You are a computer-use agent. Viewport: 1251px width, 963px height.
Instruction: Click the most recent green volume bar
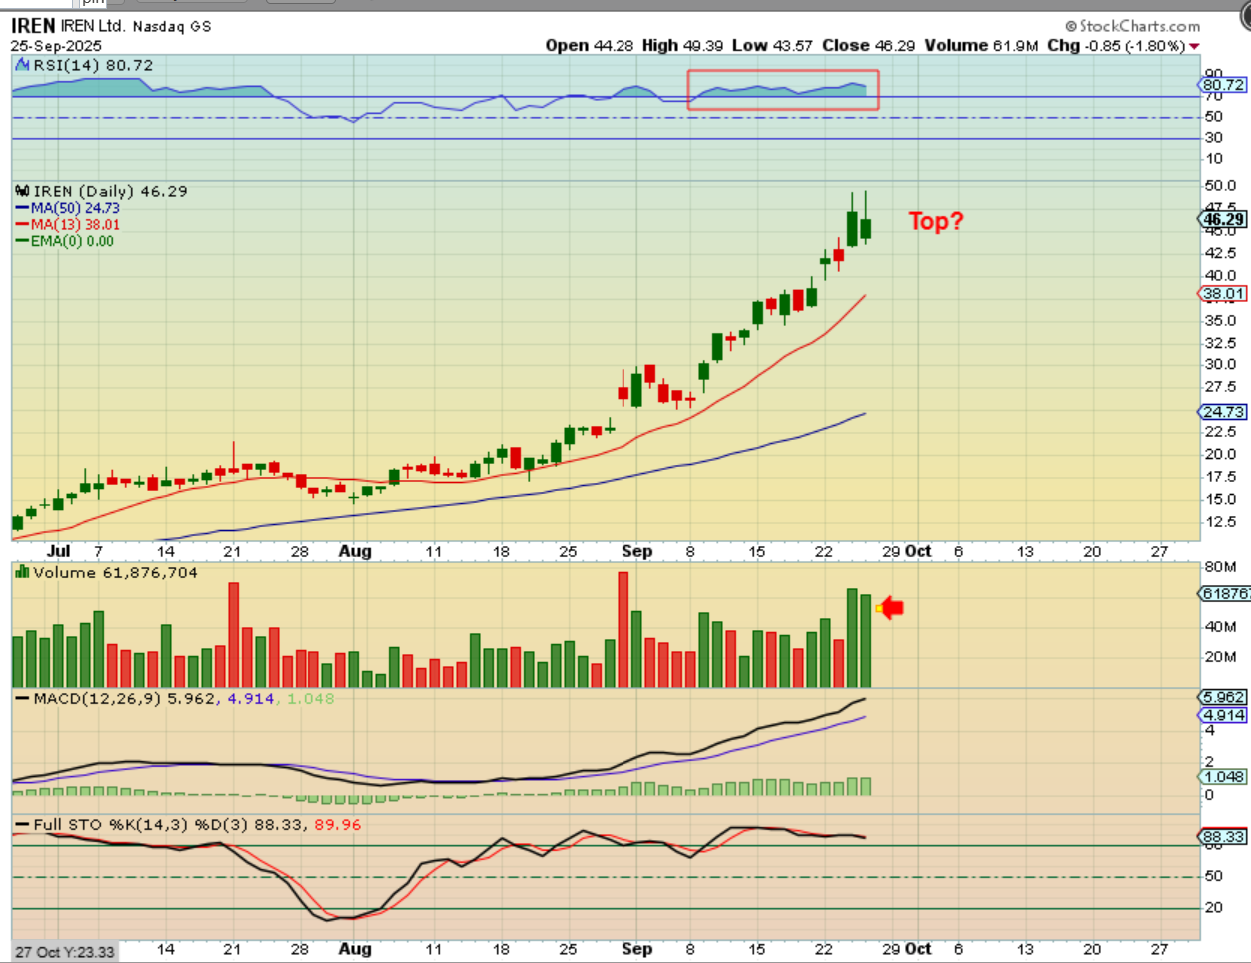[x=866, y=641]
